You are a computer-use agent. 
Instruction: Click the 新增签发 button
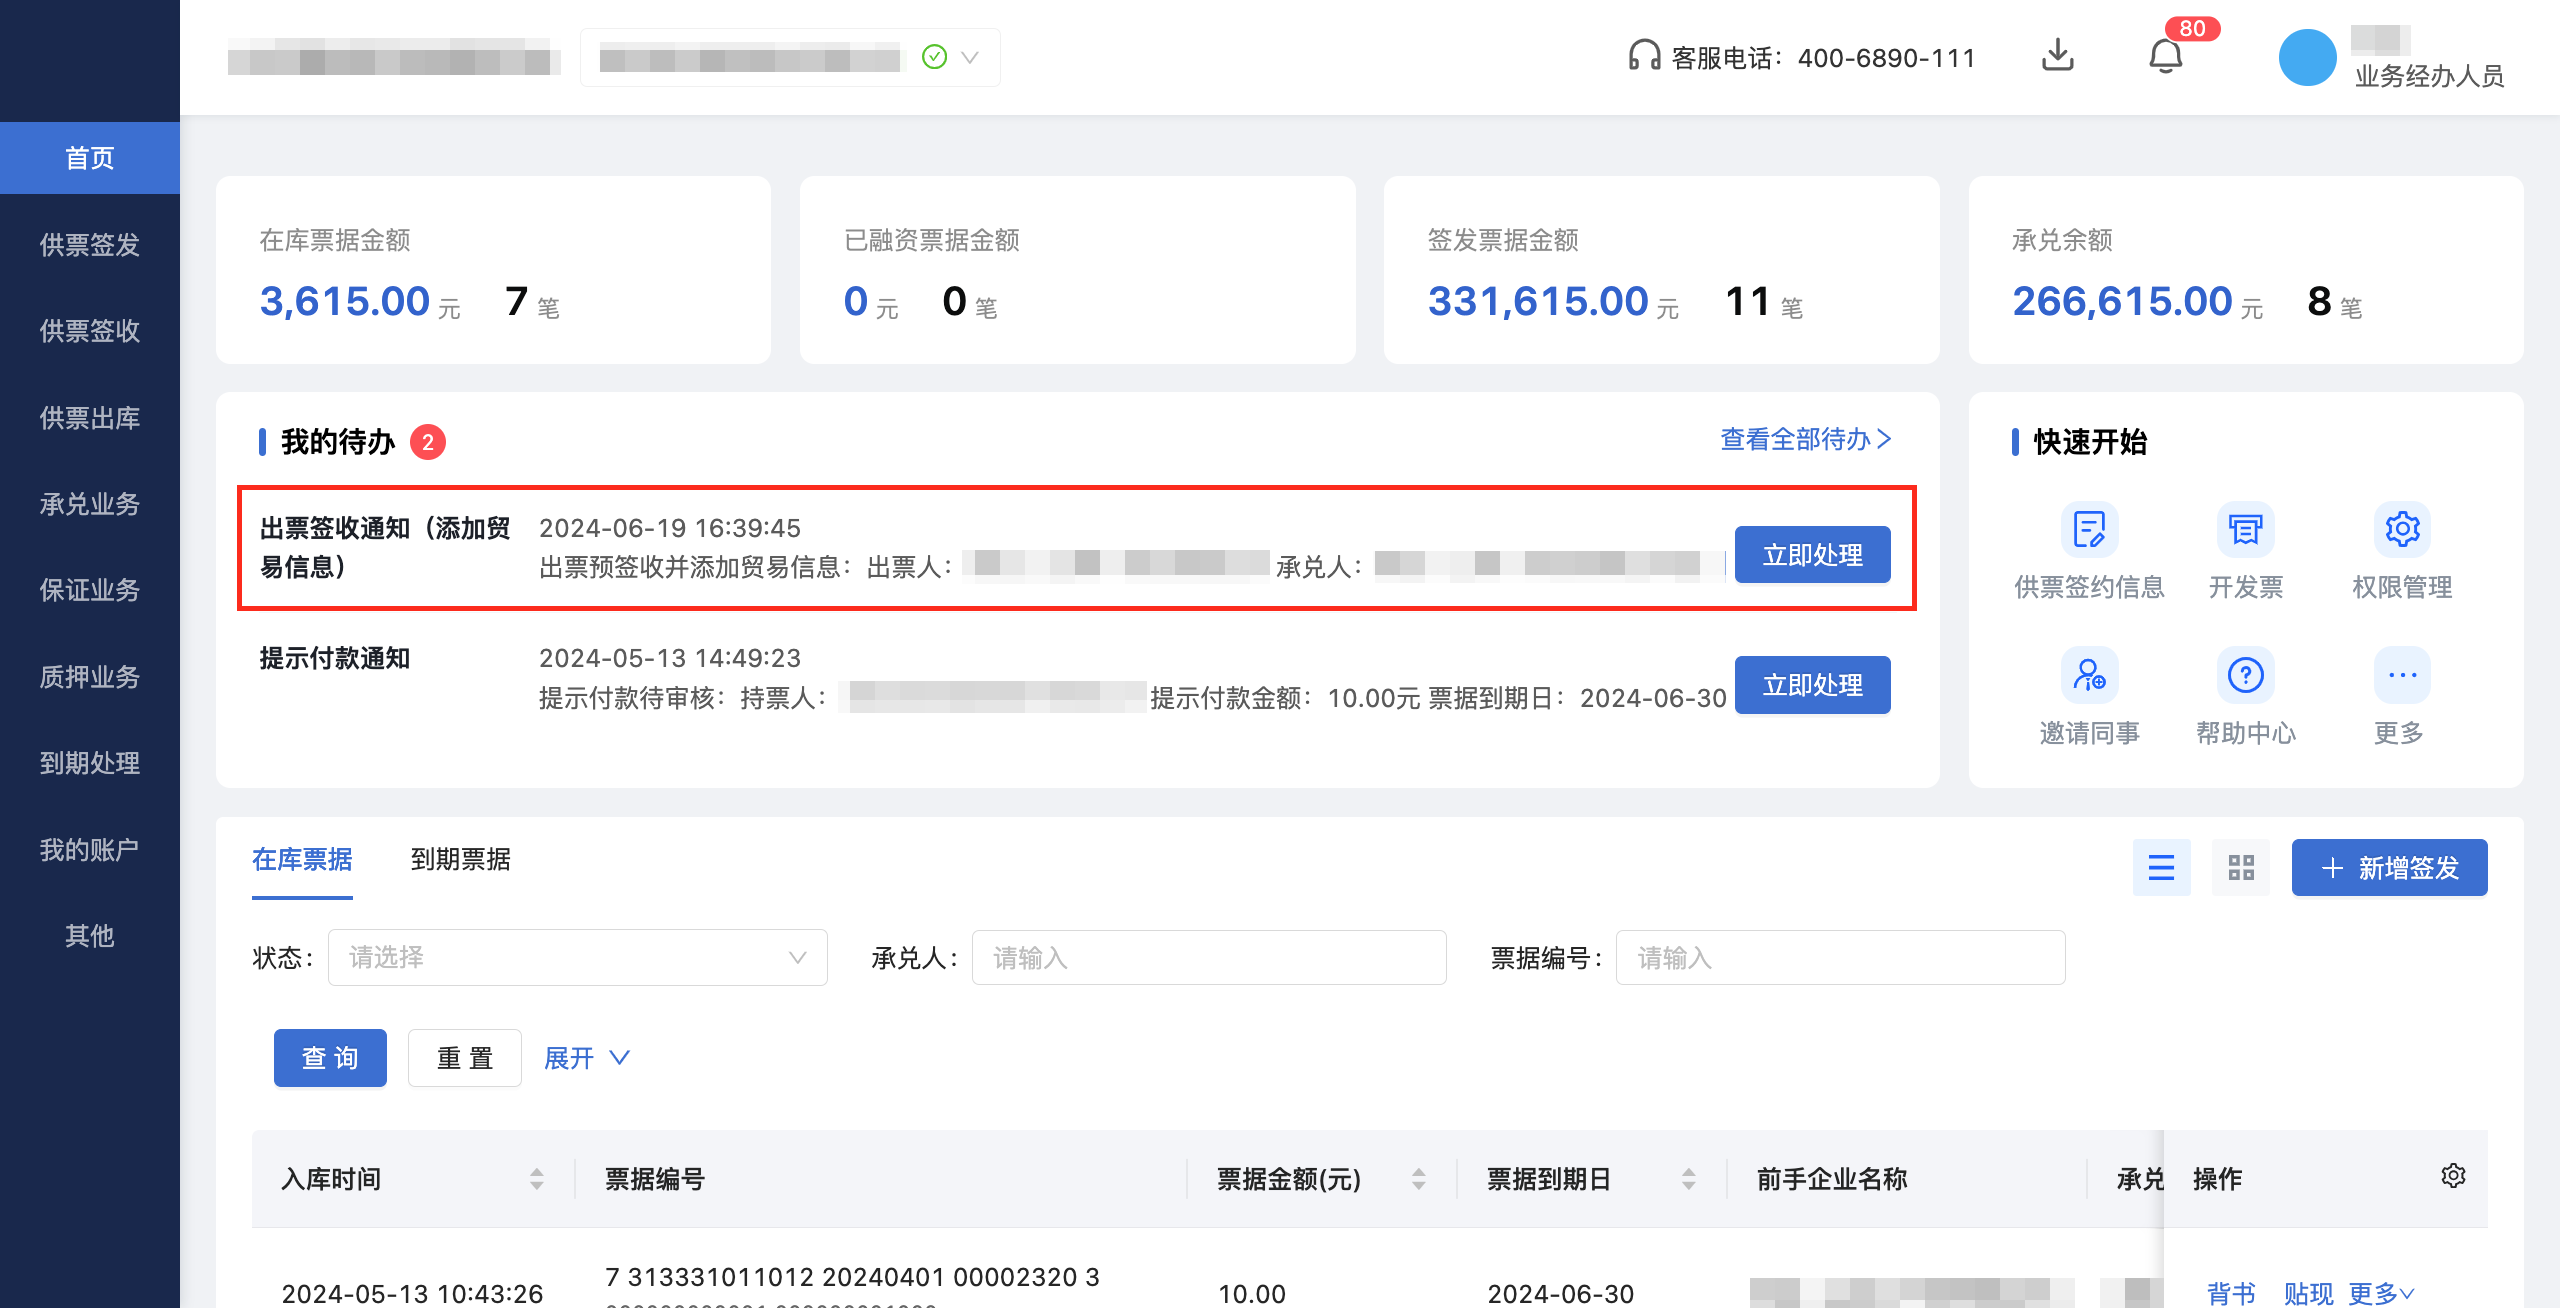click(x=2389, y=868)
